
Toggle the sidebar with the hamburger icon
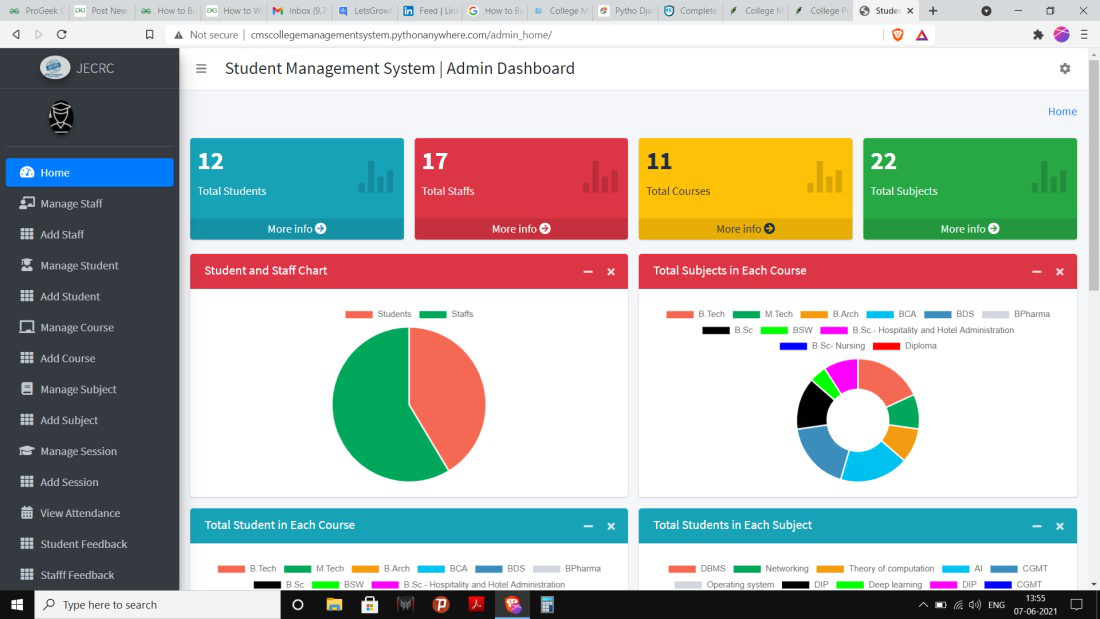[x=201, y=68]
